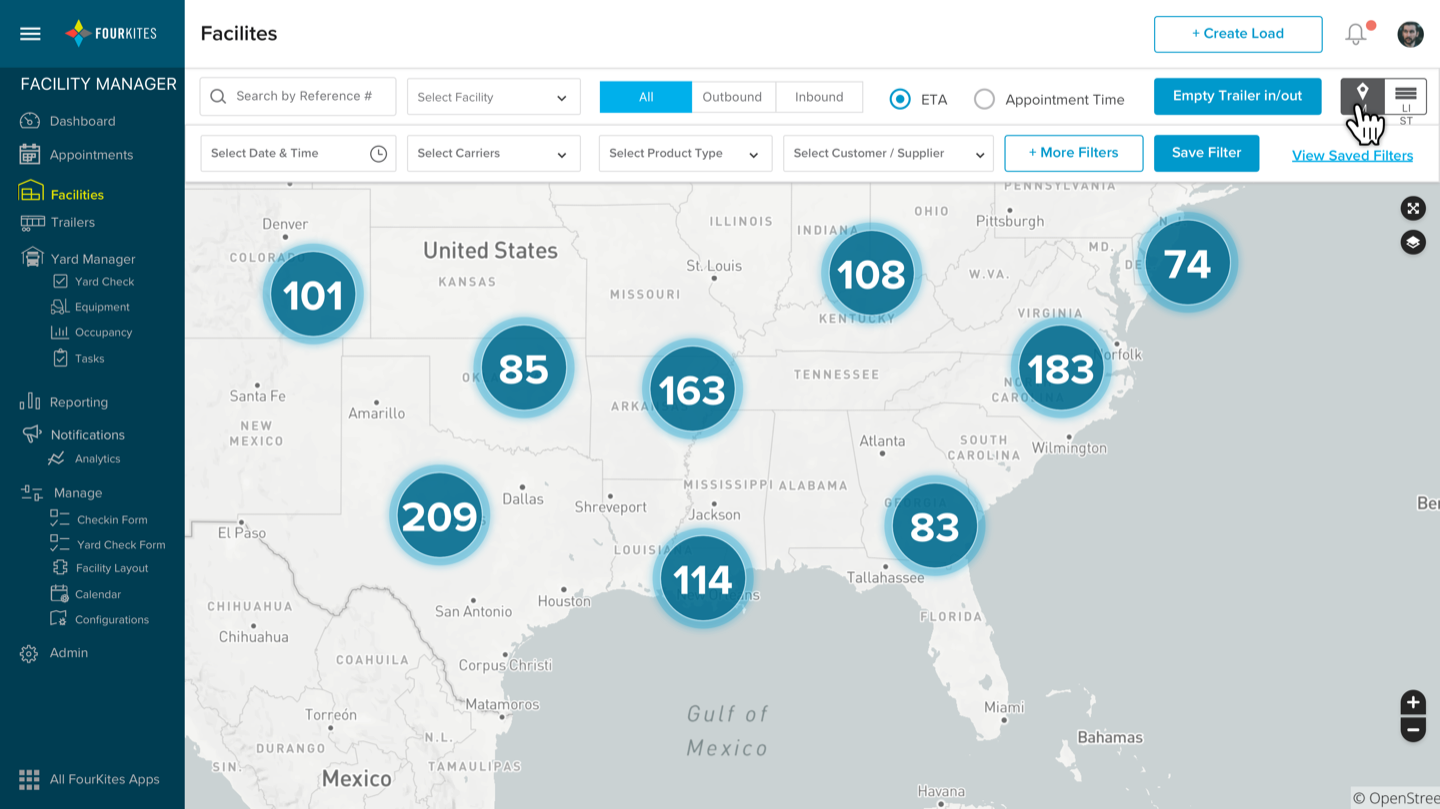Open the map layers icon

pyautogui.click(x=1413, y=242)
